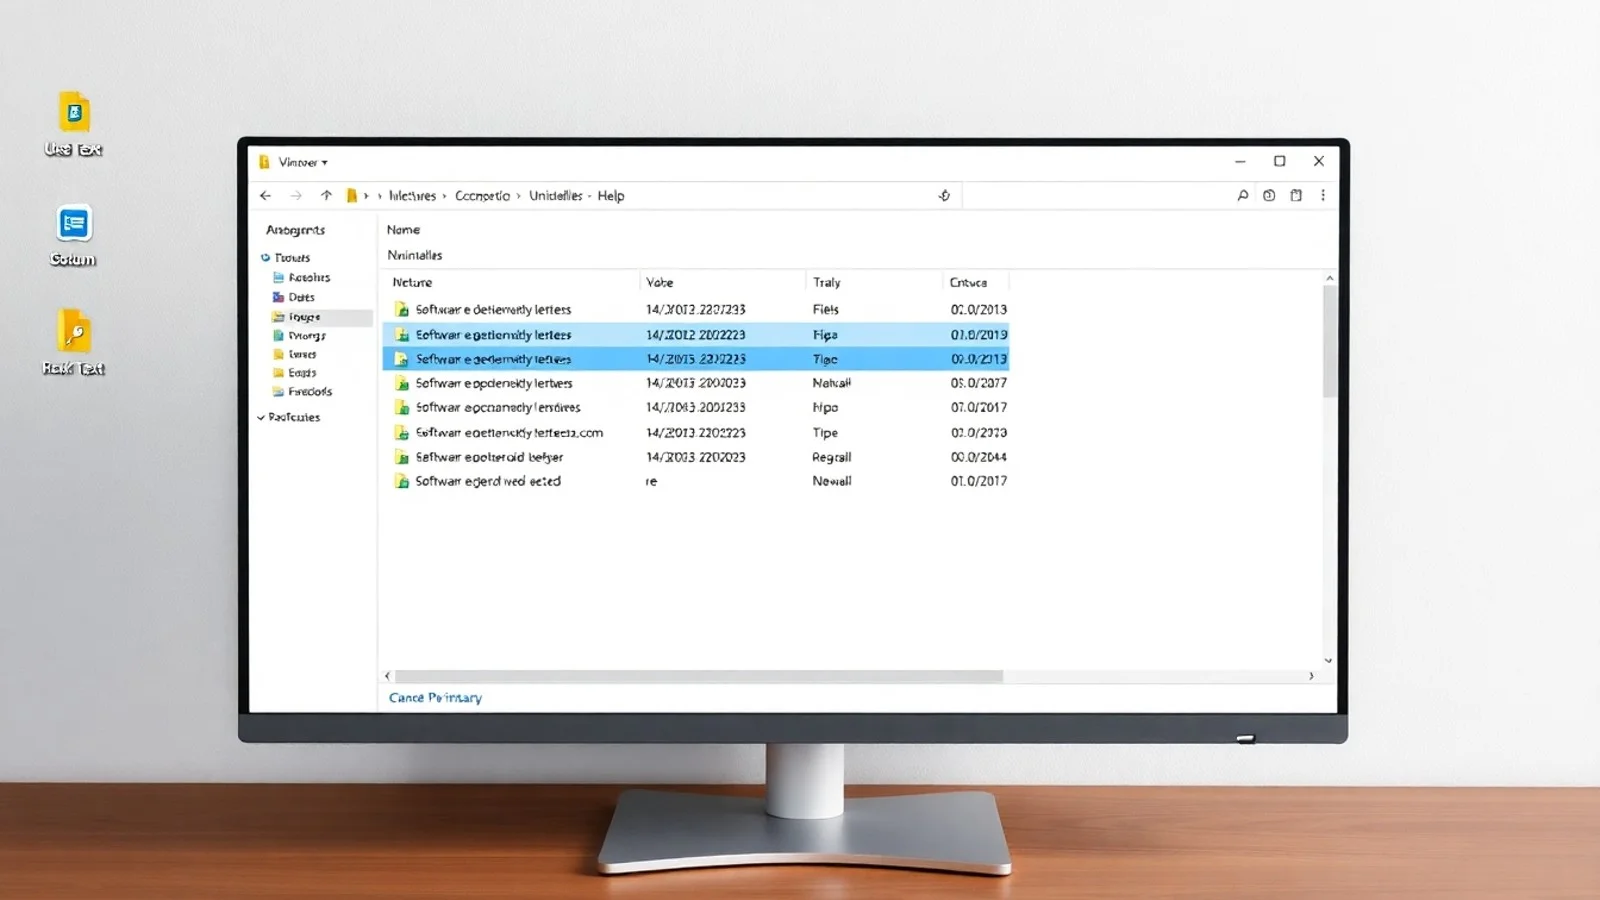
Task: Click the '02.0/2013' date cell
Action: (979, 310)
